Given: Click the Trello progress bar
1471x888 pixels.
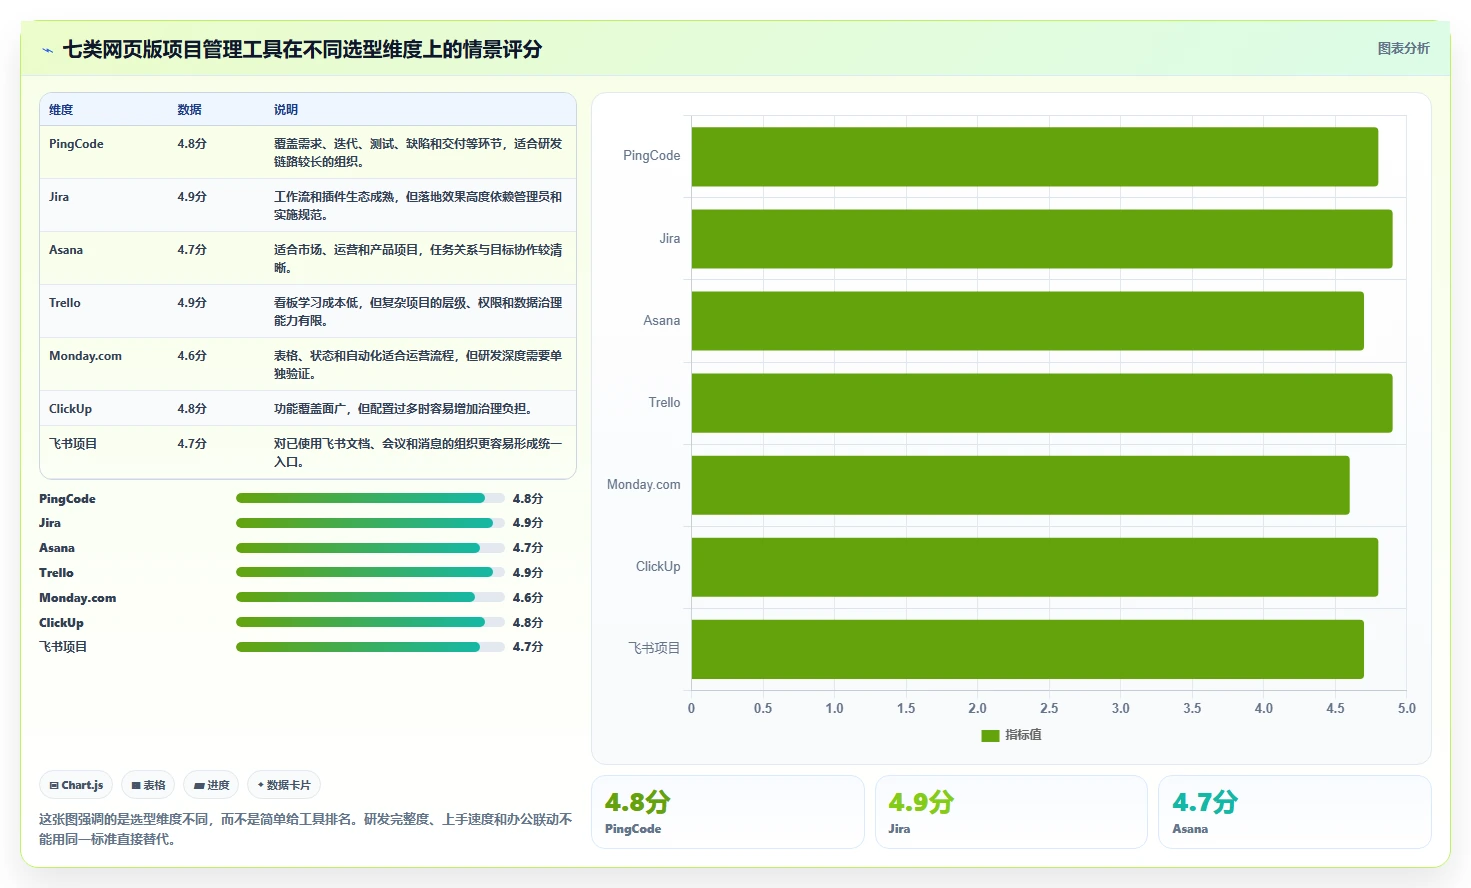Looking at the screenshot, I should [x=370, y=573].
